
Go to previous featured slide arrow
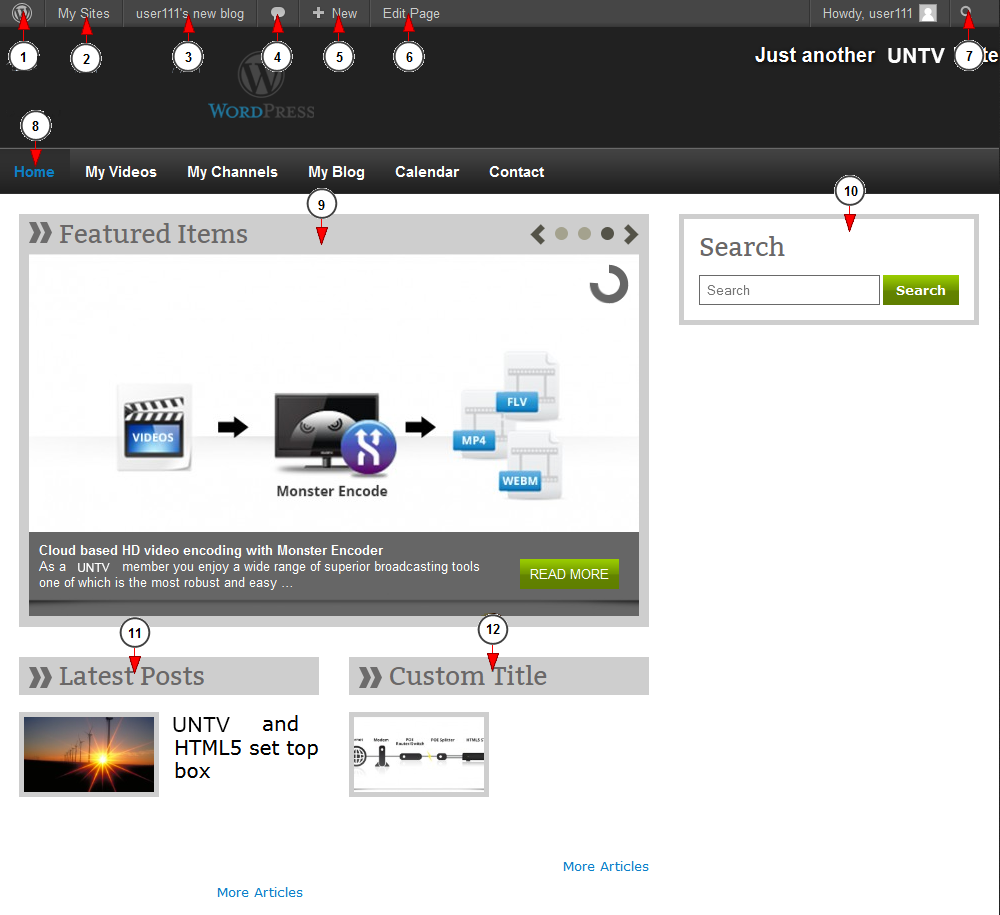[538, 234]
